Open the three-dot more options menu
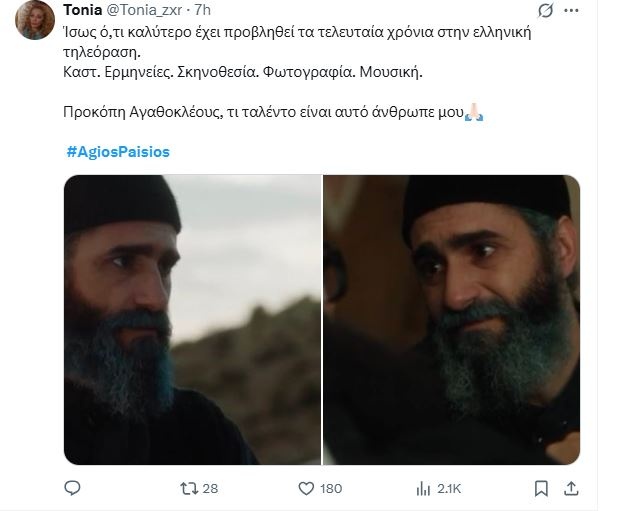Viewport: 625px width, 511px height. [571, 11]
